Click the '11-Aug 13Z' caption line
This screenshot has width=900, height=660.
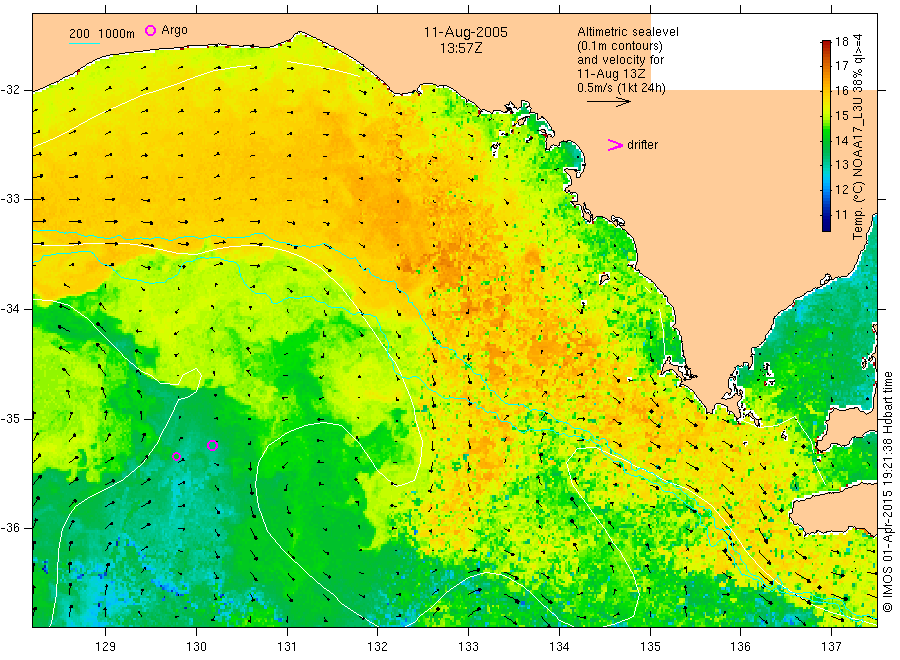(x=611, y=74)
